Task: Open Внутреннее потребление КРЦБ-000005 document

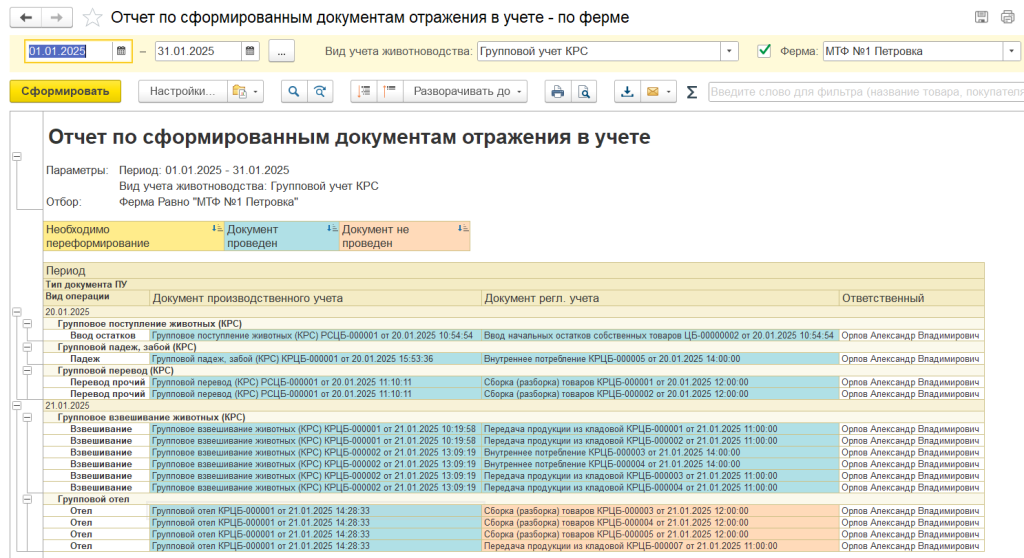Action: (x=660, y=359)
